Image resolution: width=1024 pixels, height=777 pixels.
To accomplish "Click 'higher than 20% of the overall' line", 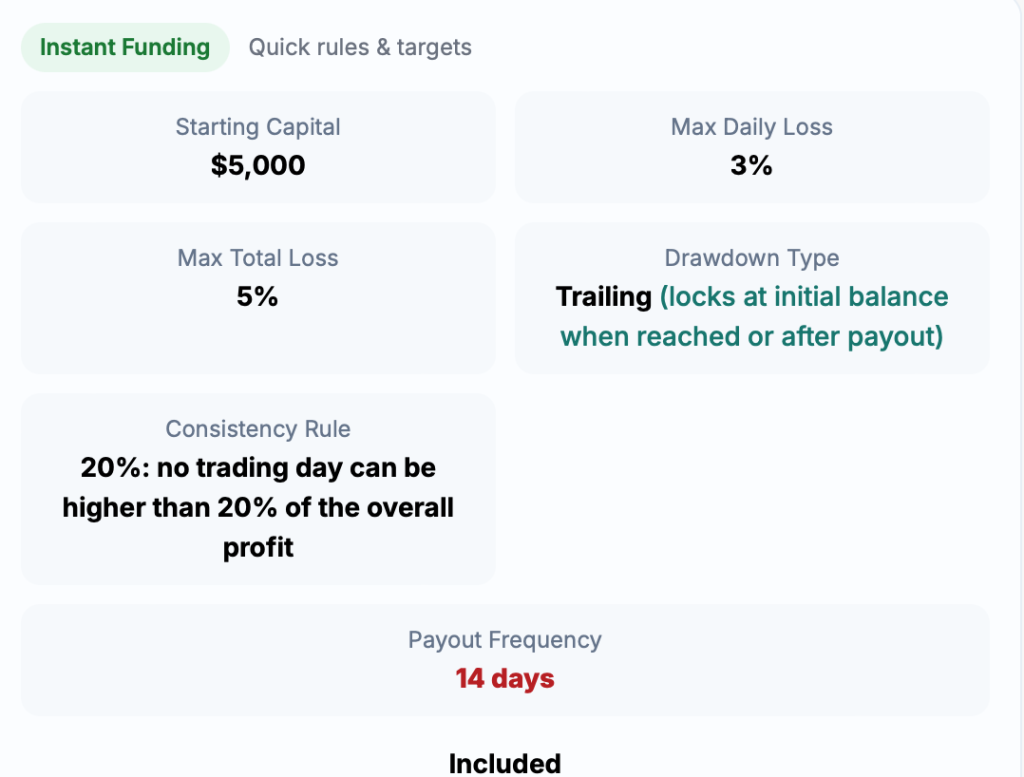I will [x=258, y=507].
